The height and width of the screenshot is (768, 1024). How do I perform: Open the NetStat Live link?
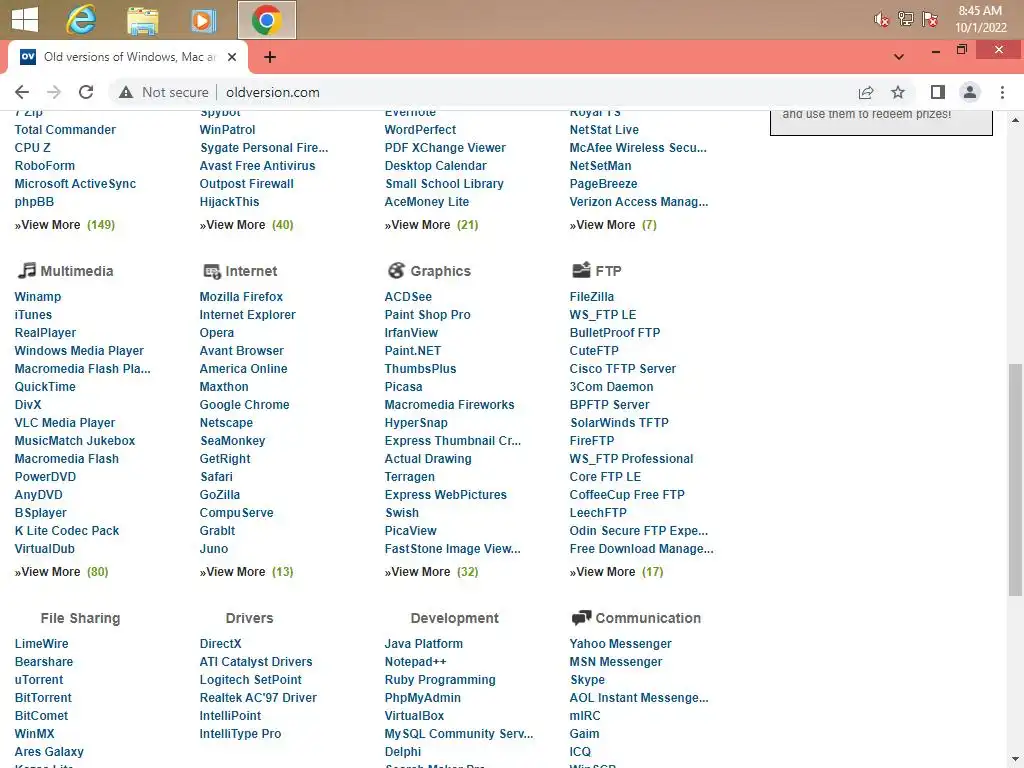604,129
